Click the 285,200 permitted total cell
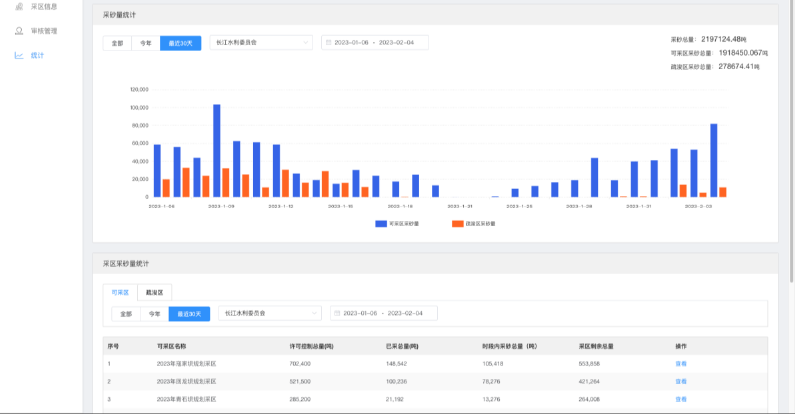The width and height of the screenshot is (795, 414). (300, 399)
